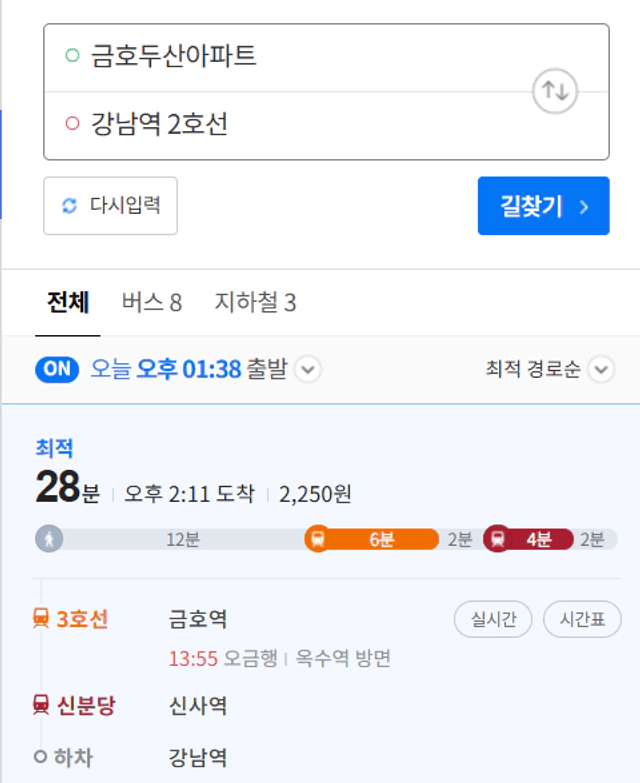640x783 pixels.
Task: Open the 시간표 timetable button
Action: [582, 619]
